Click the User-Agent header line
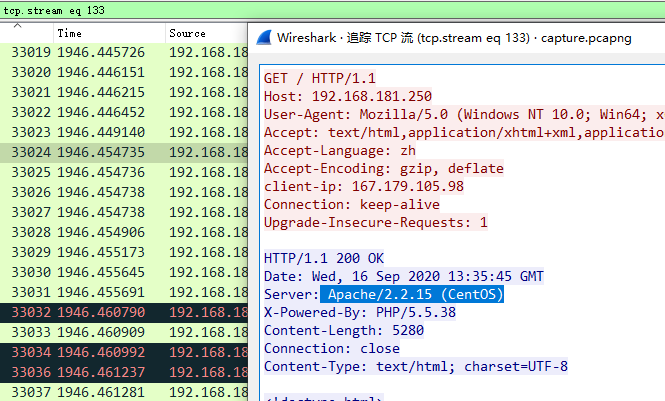Screen dimensions: 665x401 (x=464, y=114)
